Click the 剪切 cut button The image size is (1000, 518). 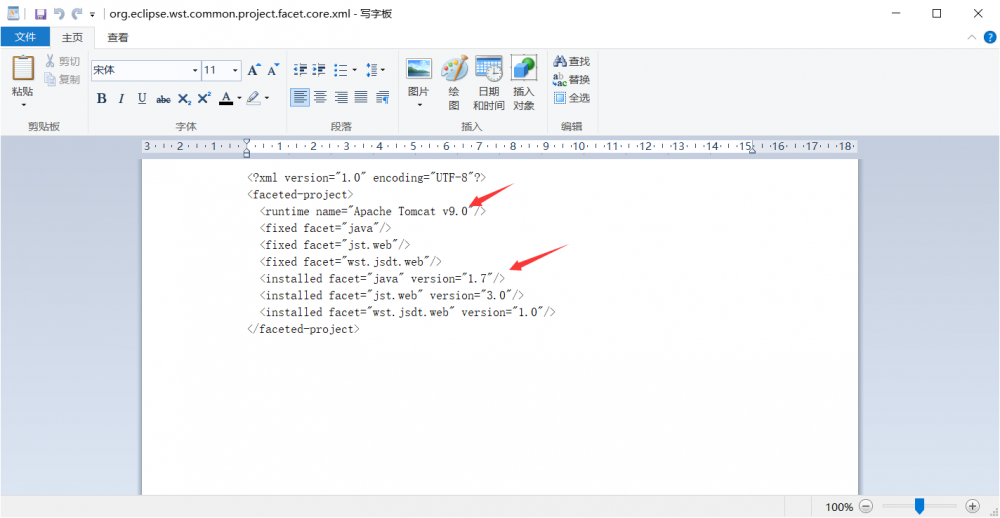62,61
